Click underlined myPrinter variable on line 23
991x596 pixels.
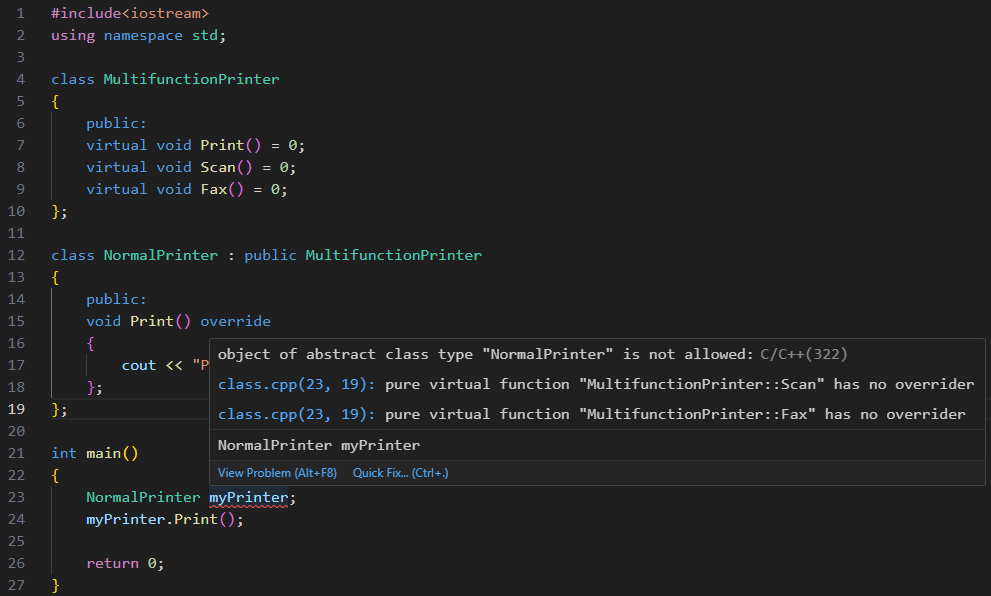click(248, 497)
